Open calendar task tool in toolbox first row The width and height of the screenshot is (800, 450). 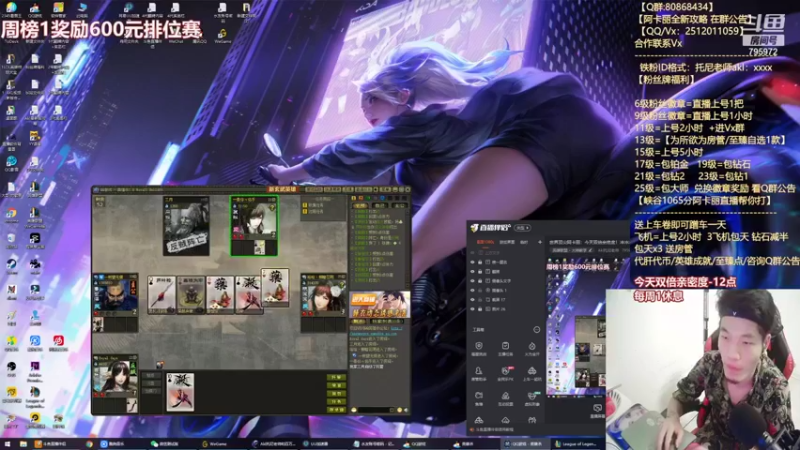pyautogui.click(x=505, y=348)
